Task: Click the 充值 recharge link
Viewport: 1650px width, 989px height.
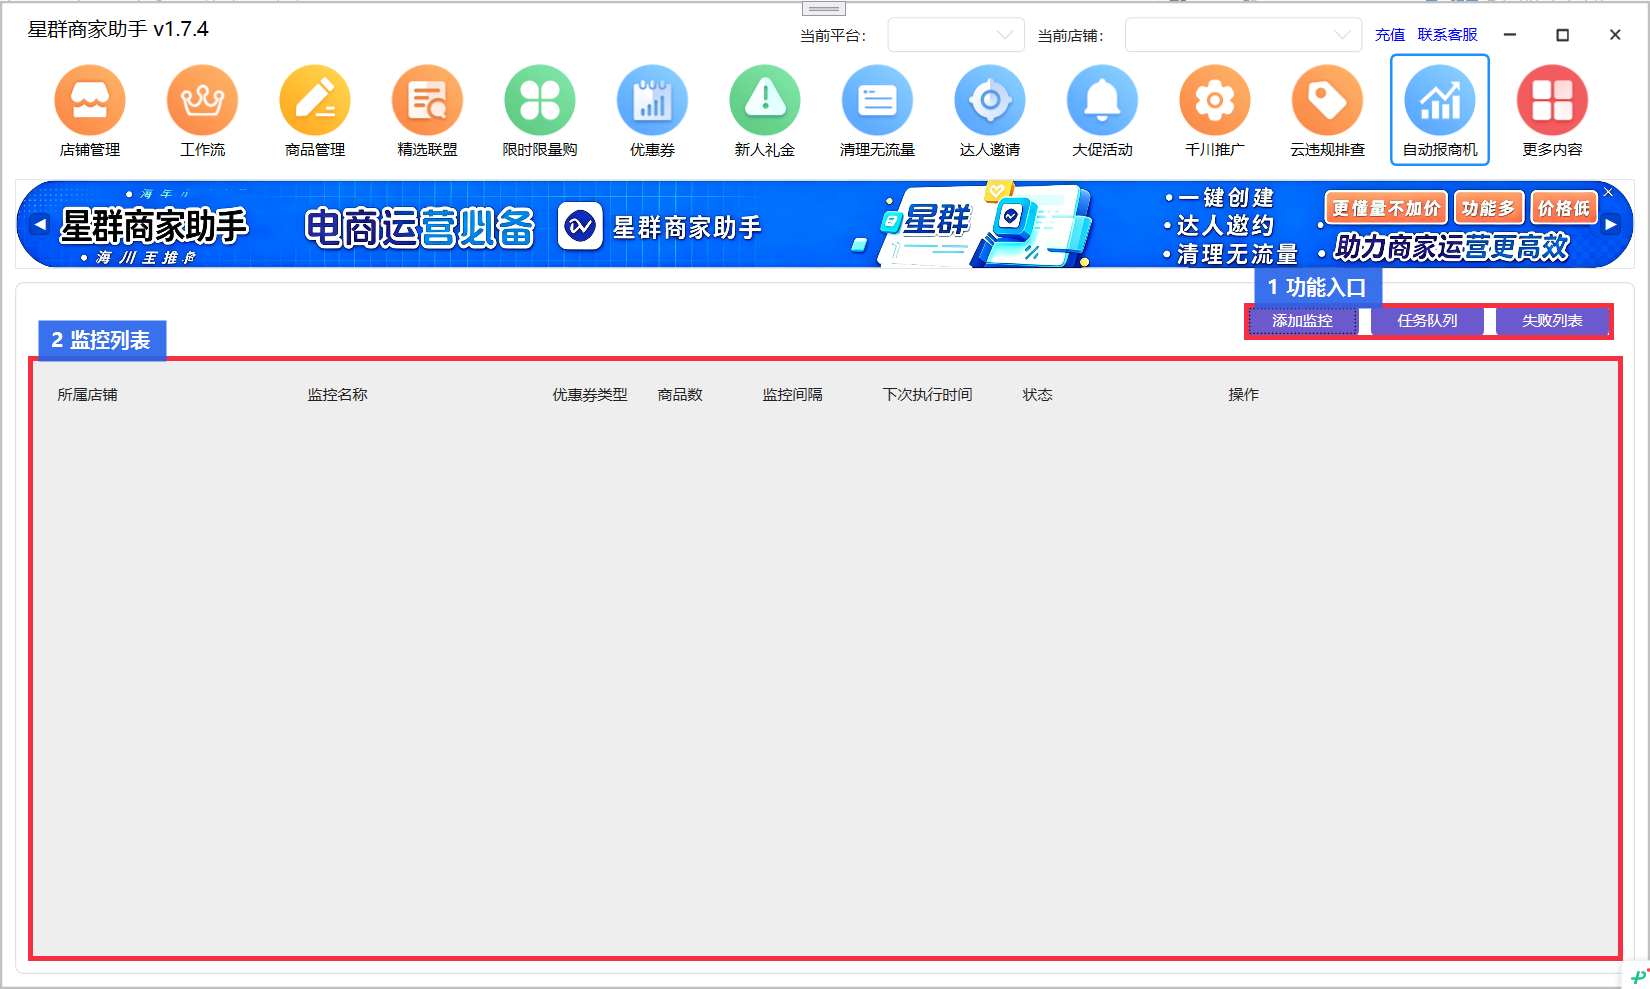Action: pyautogui.click(x=1390, y=35)
